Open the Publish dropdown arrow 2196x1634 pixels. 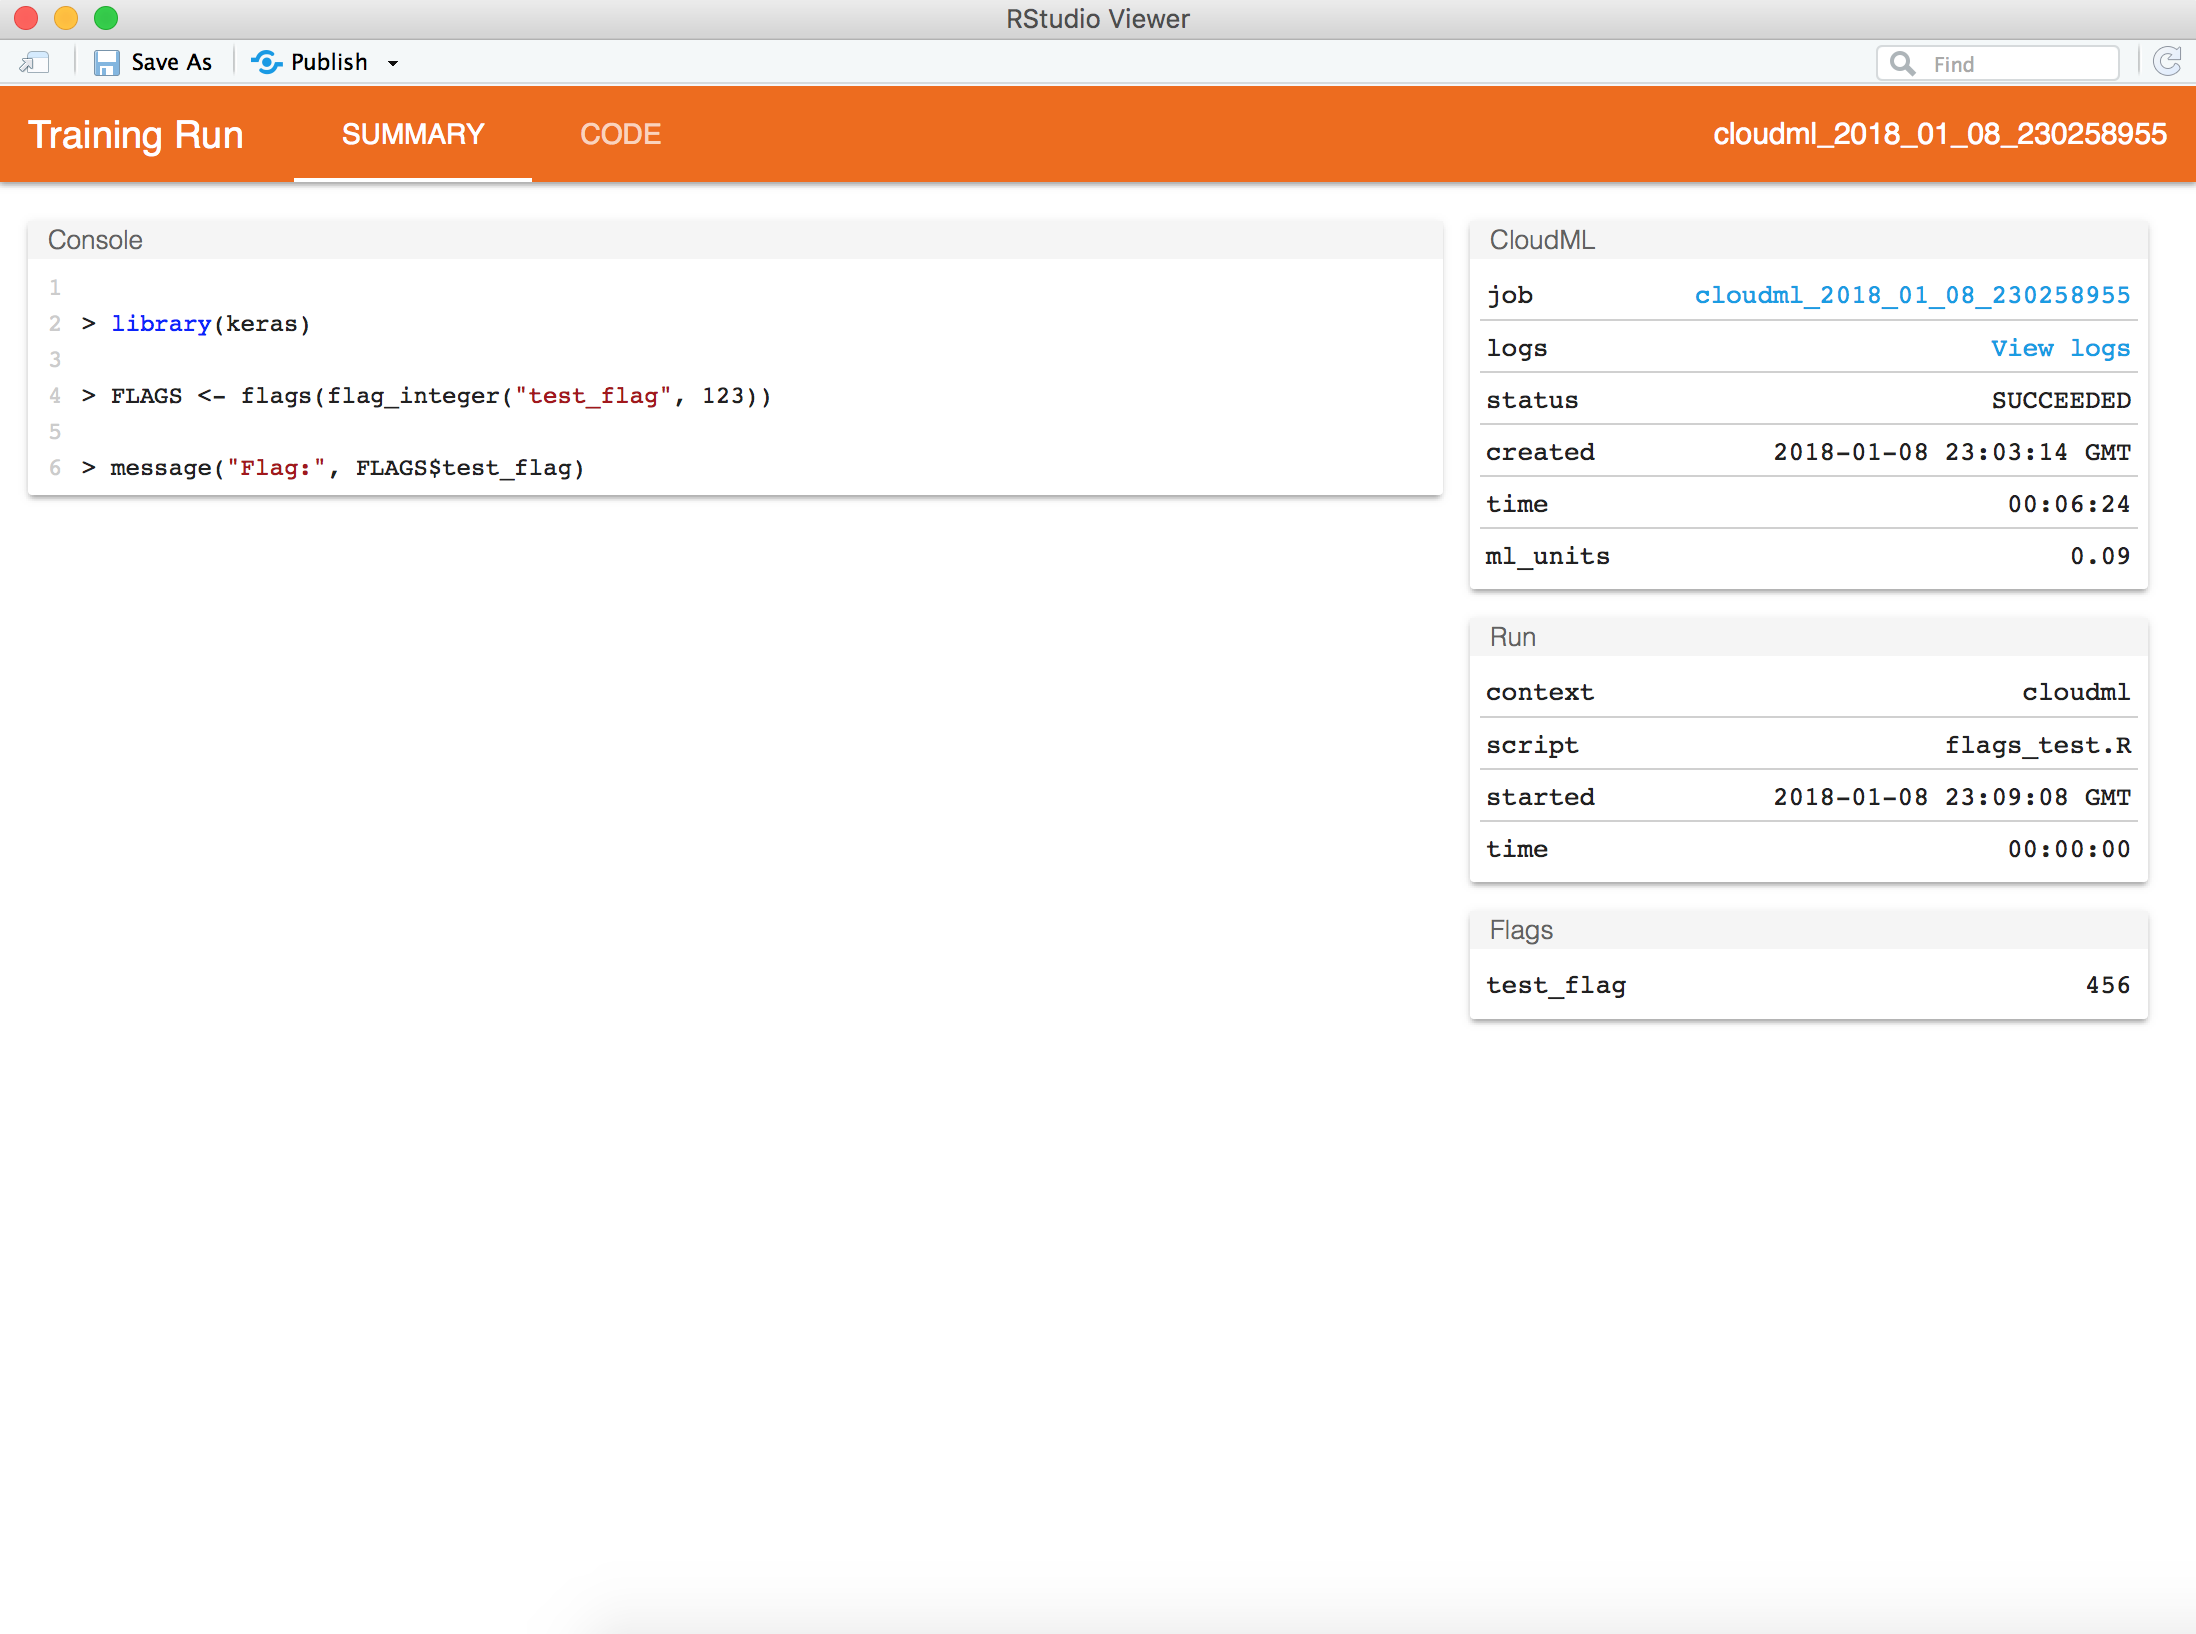pyautogui.click(x=392, y=62)
